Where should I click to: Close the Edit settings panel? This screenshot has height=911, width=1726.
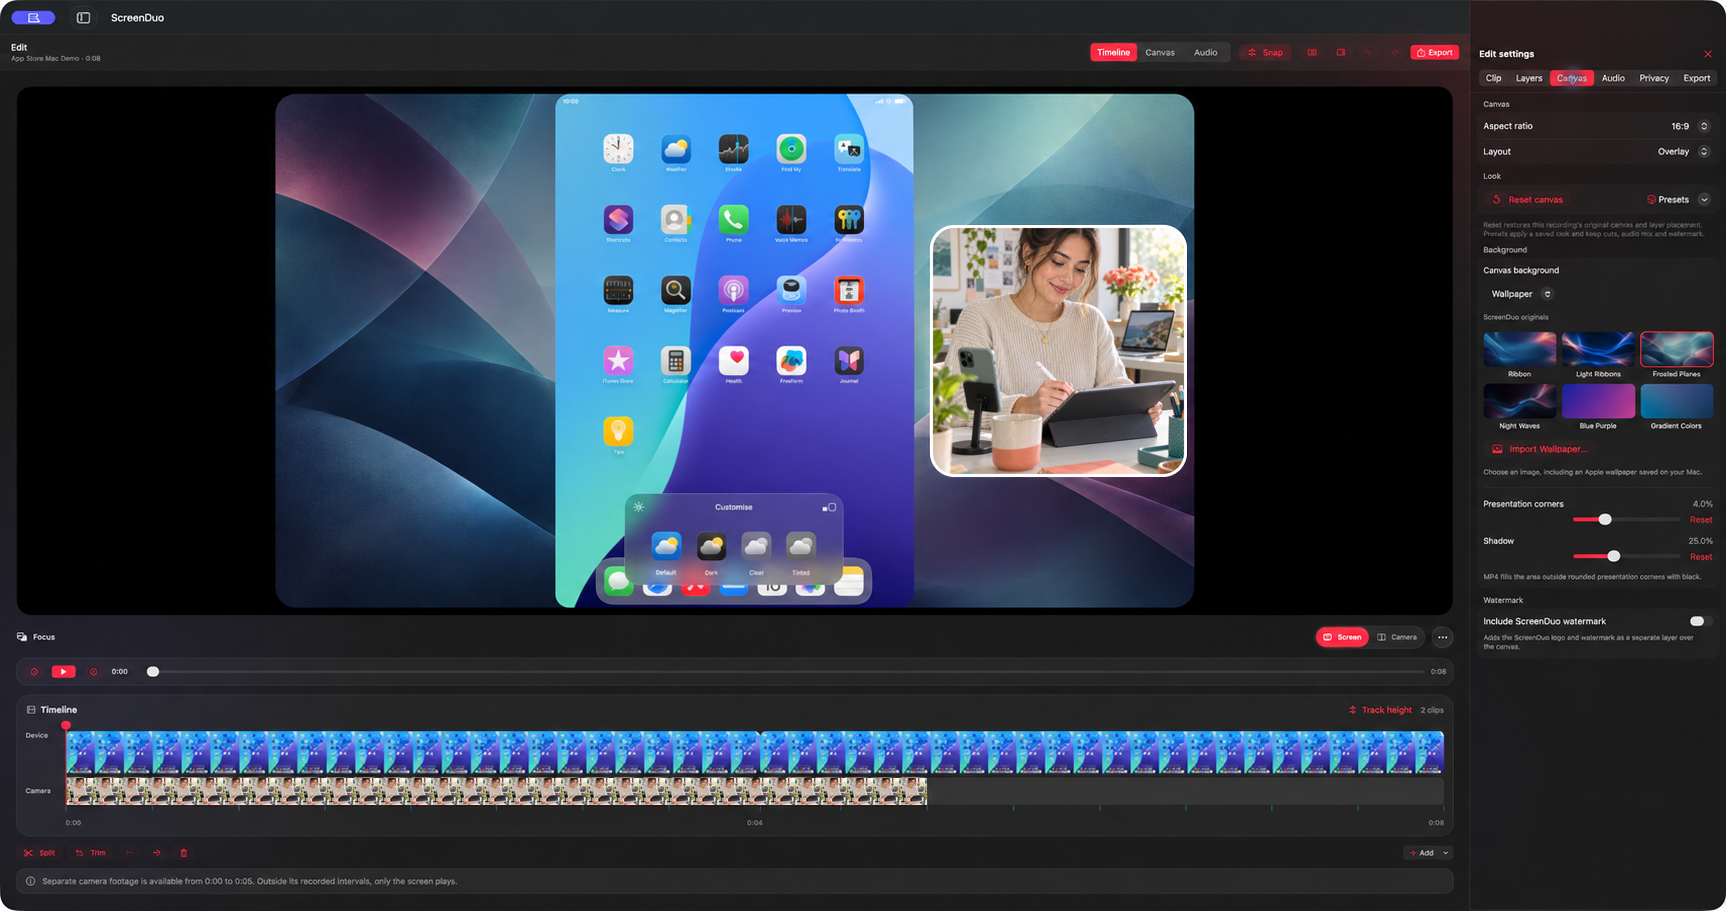pos(1708,54)
